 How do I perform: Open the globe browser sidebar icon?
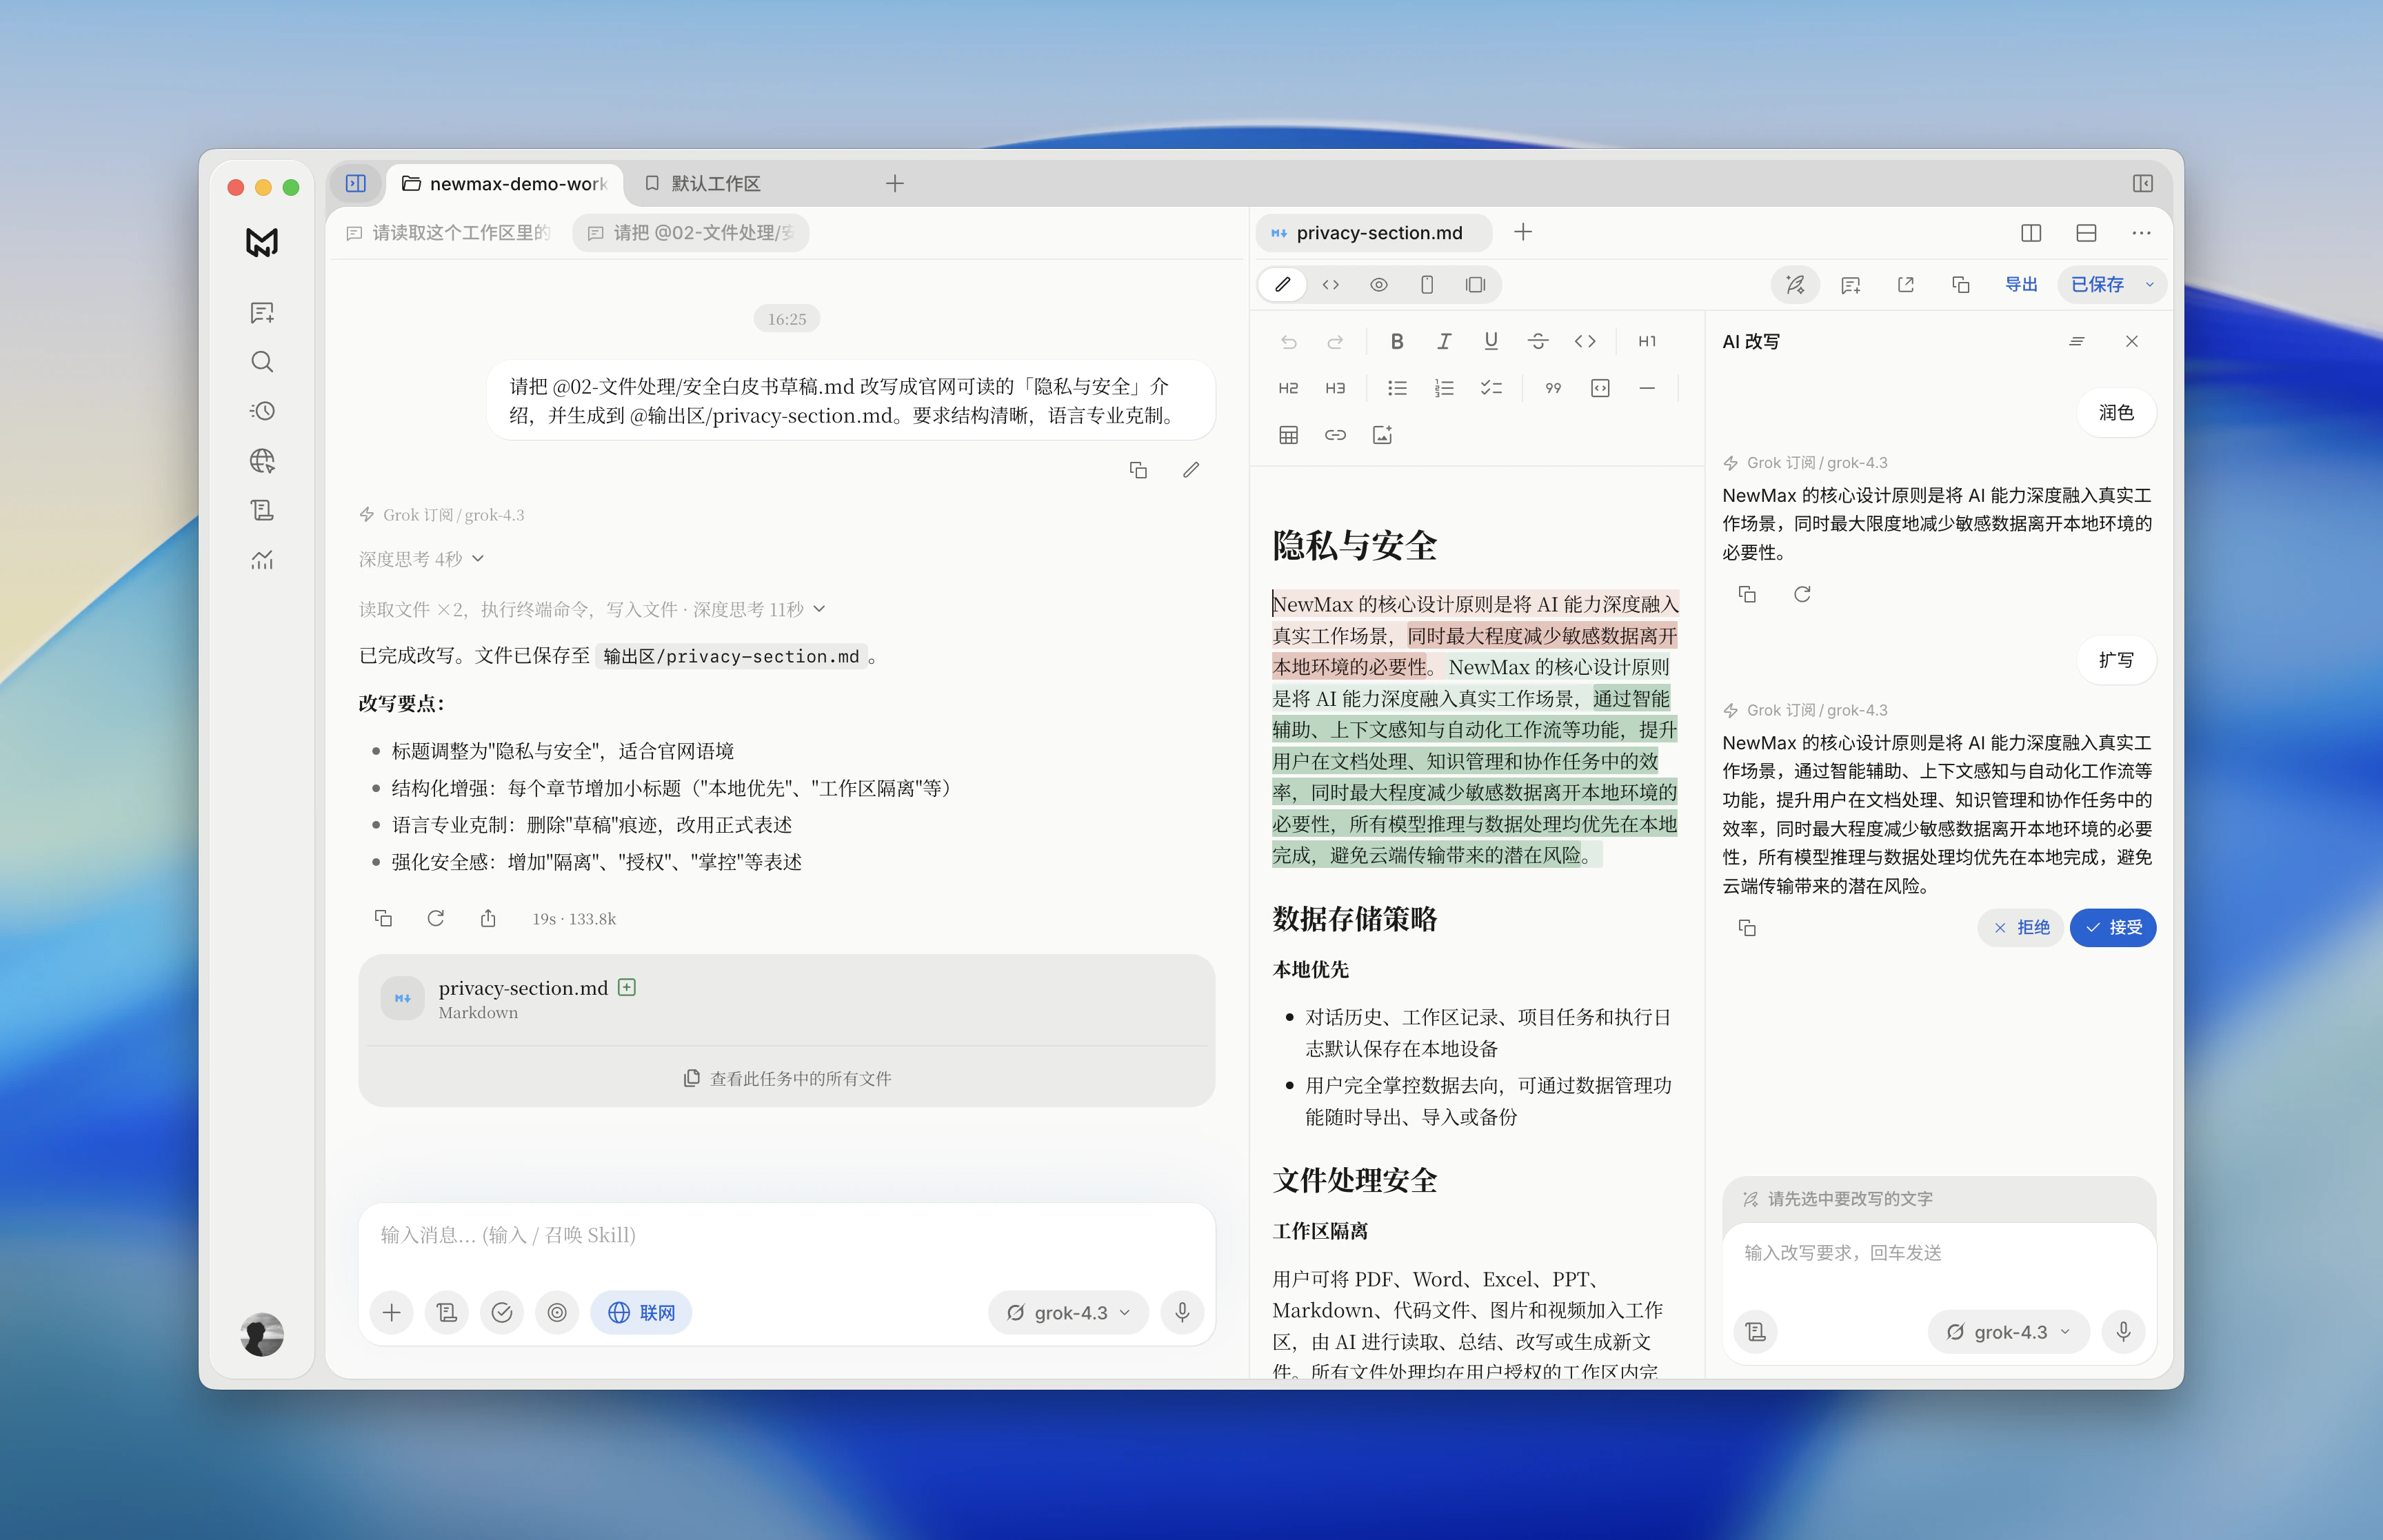click(262, 461)
